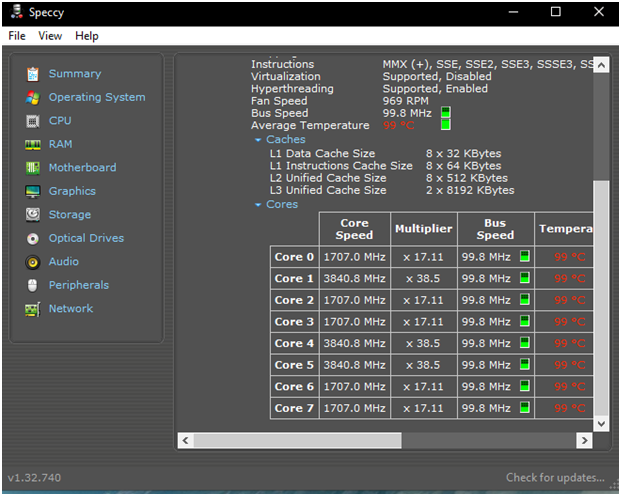Click the Bus Speed column header
The height and width of the screenshot is (496, 621).
[x=495, y=229]
